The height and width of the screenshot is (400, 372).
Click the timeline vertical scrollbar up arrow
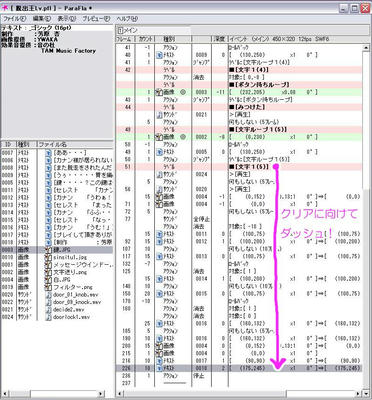click(x=366, y=48)
